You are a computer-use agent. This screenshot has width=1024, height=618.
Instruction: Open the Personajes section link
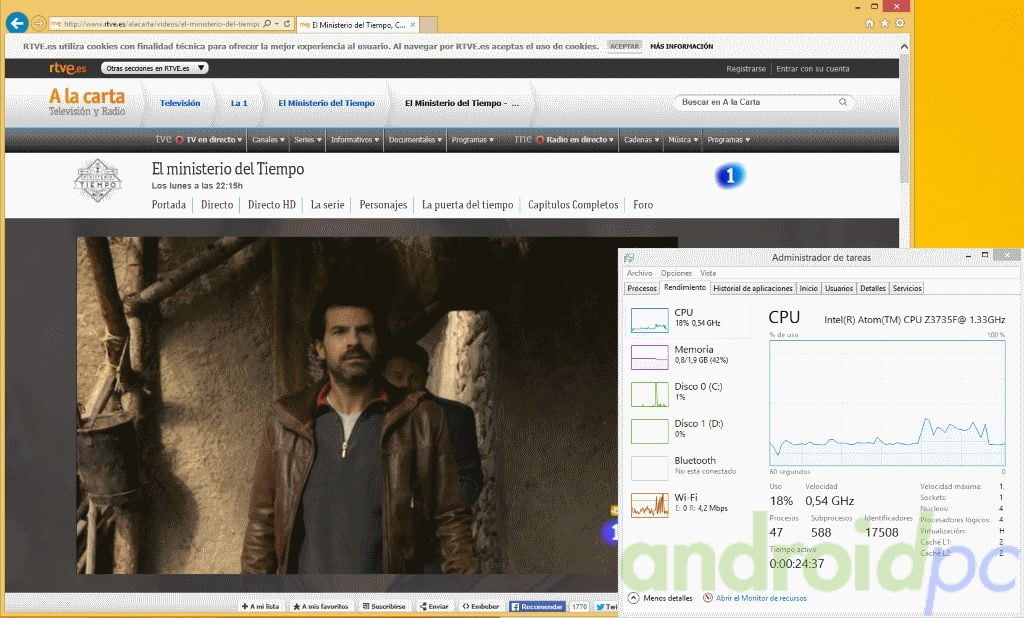(383, 204)
